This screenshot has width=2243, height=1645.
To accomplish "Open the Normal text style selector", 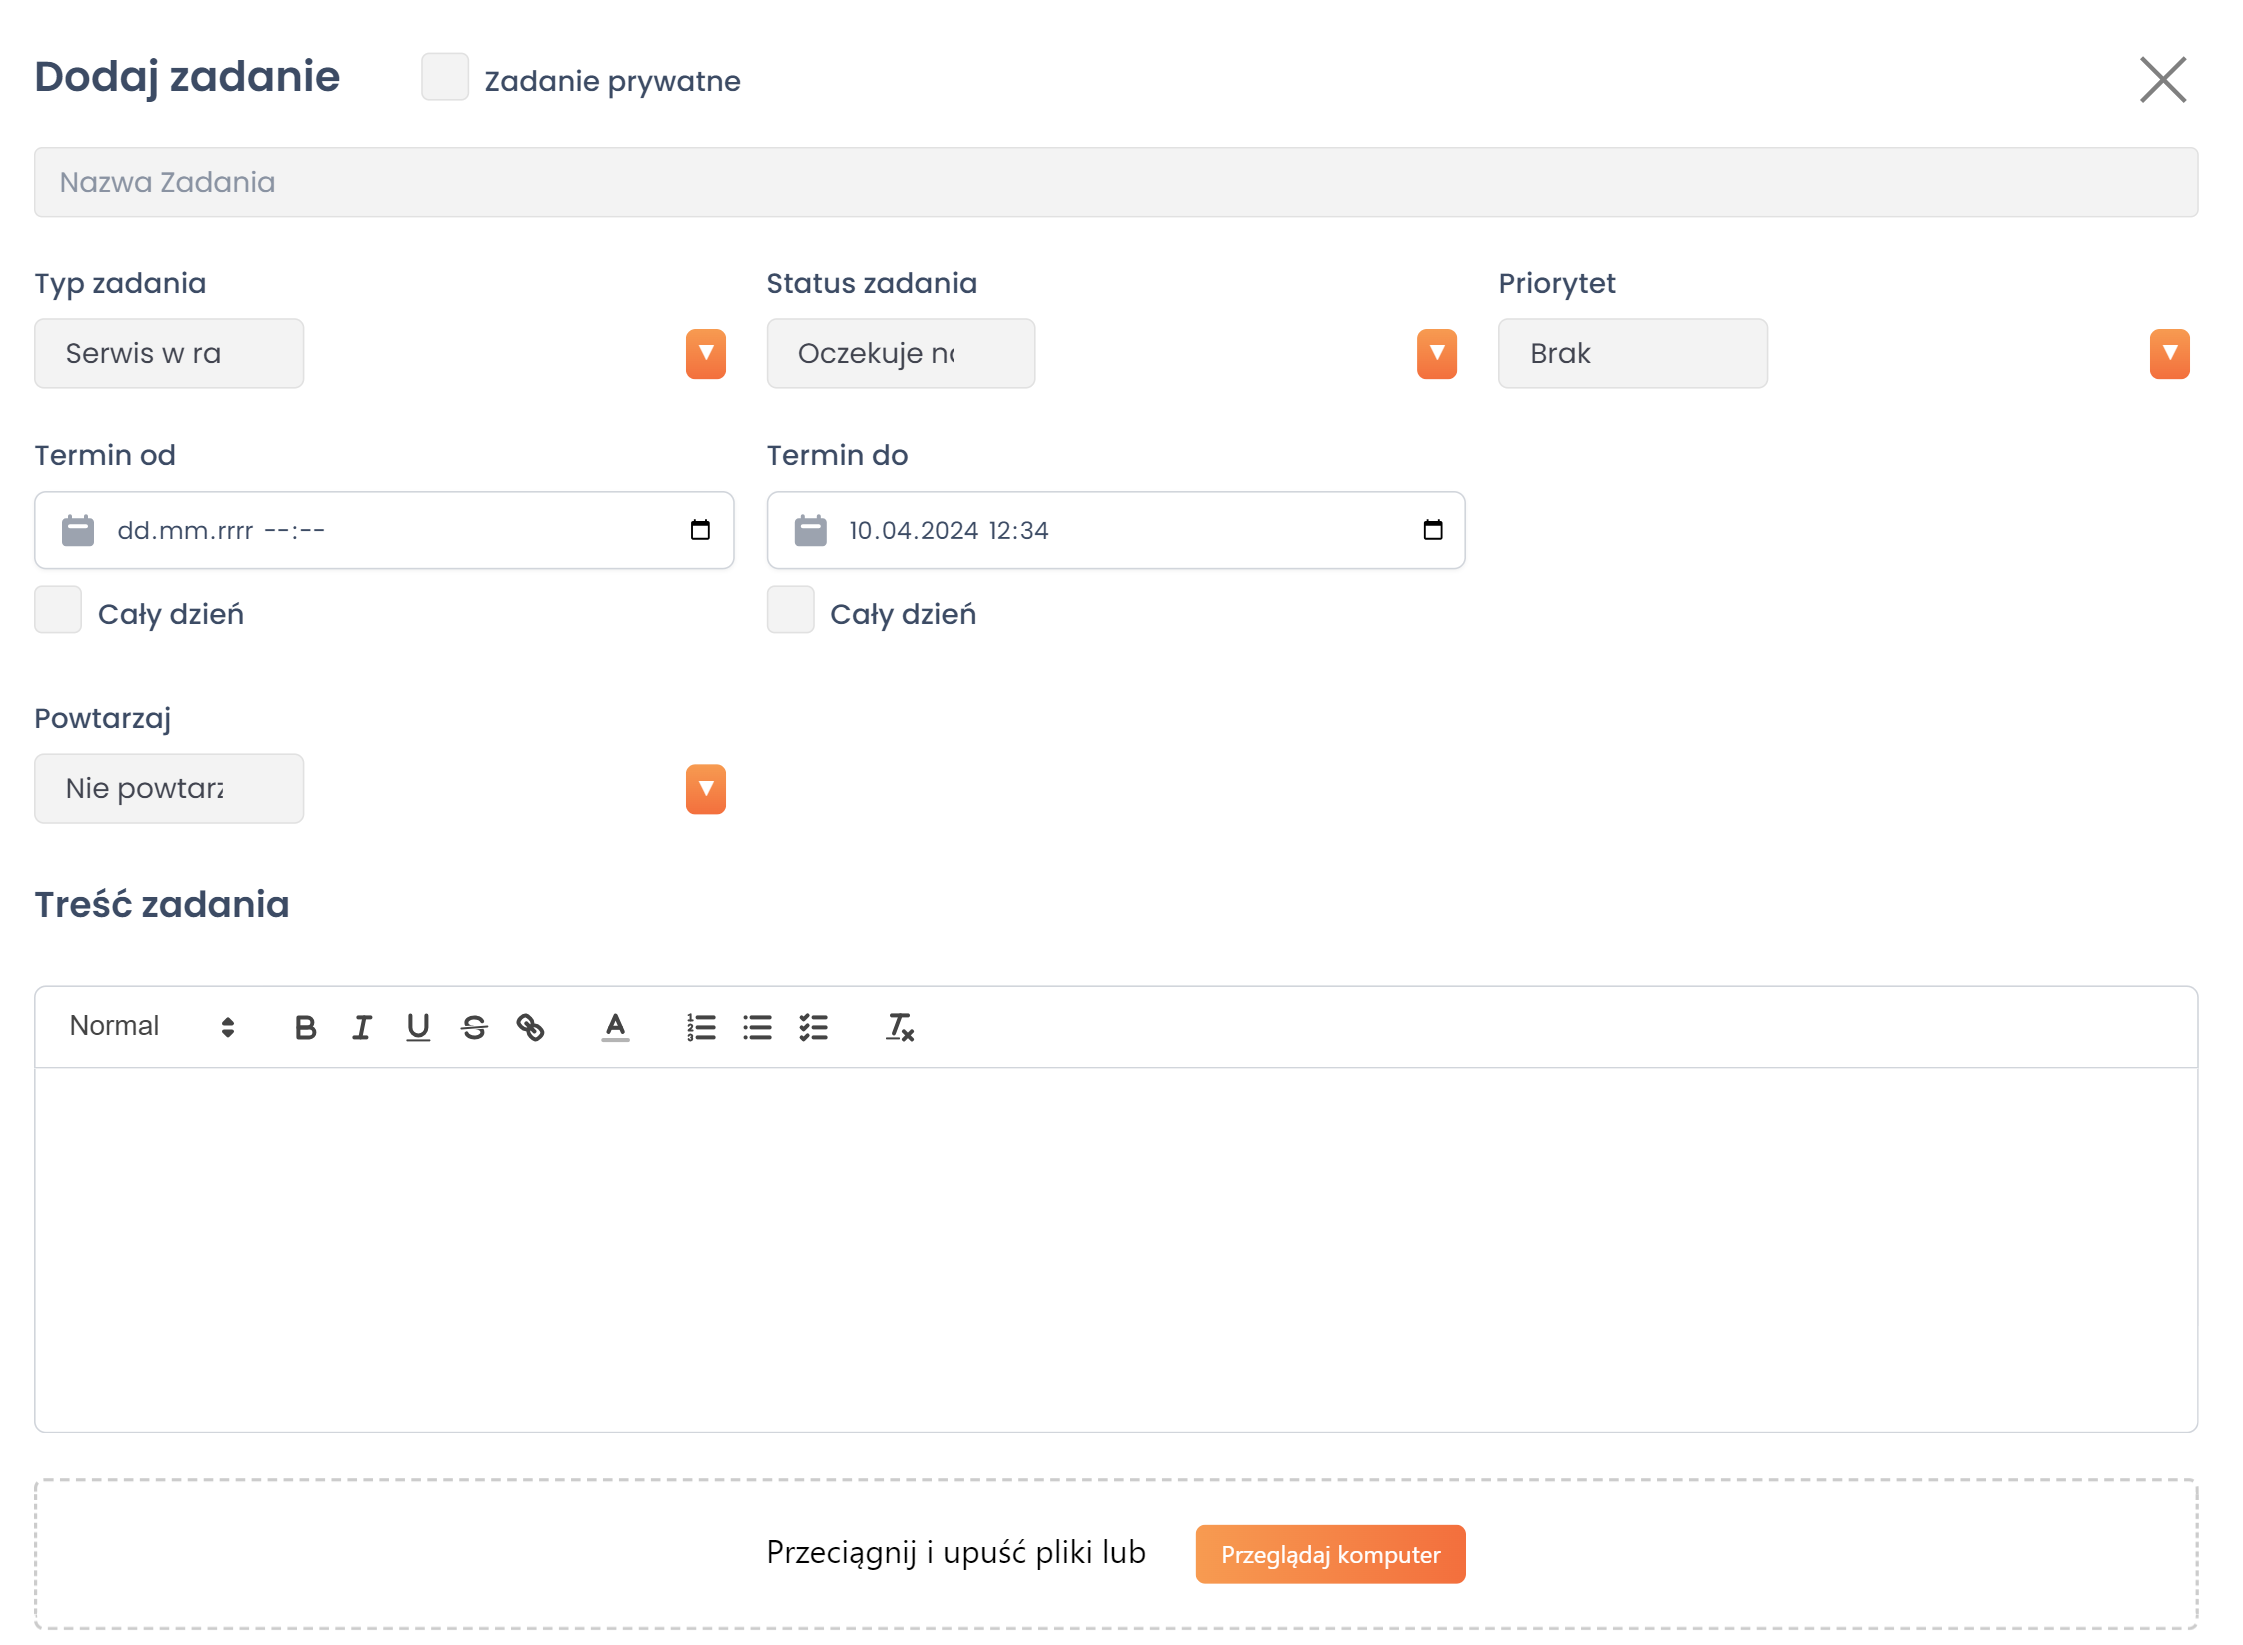I will [x=152, y=1026].
